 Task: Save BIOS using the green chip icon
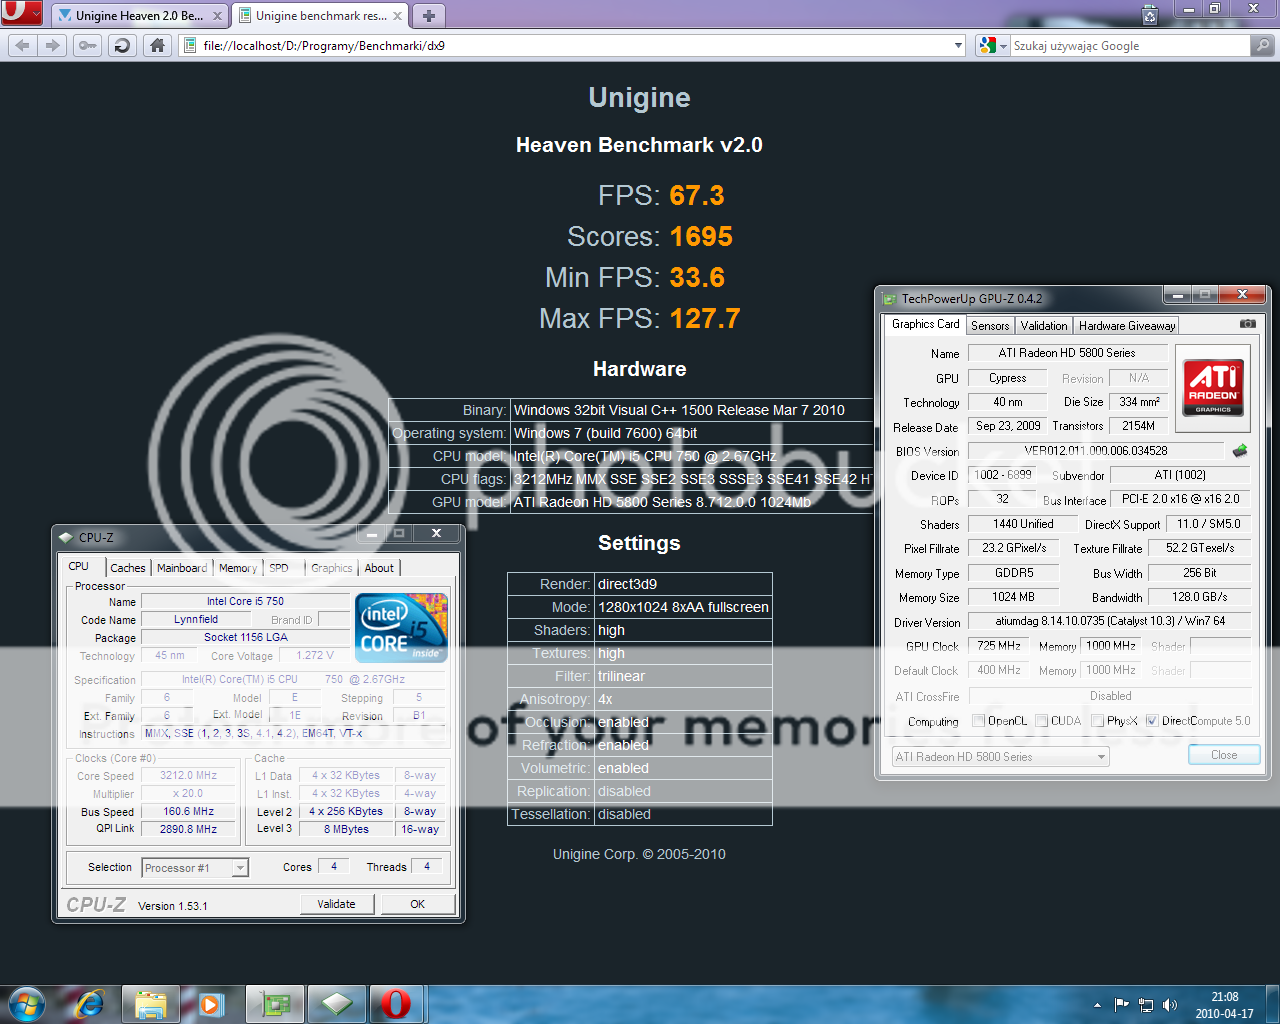click(x=1240, y=451)
